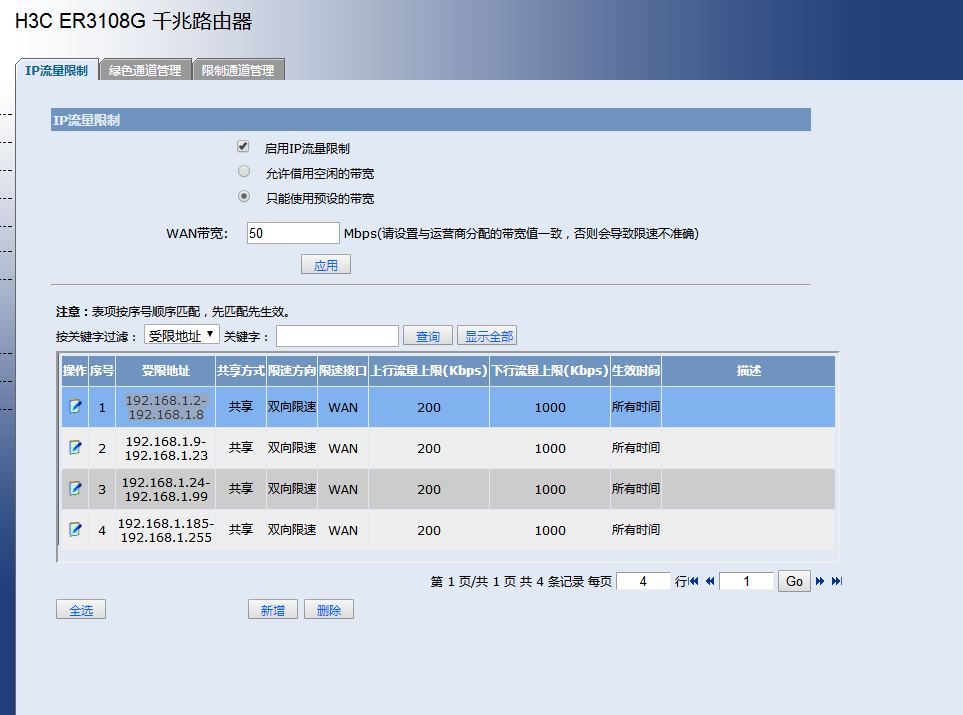This screenshot has width=963, height=715.
Task: Go to first page arrow icon
Action: click(694, 581)
